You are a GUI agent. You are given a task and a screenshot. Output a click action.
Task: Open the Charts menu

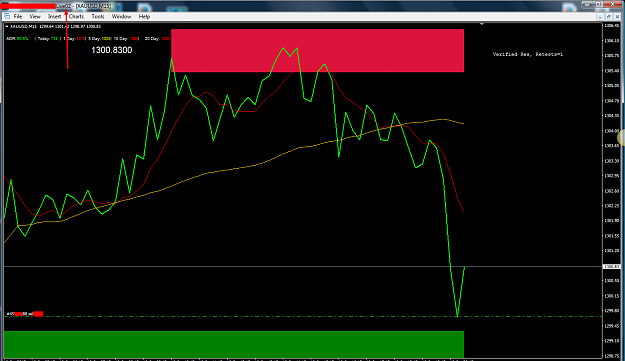point(76,17)
